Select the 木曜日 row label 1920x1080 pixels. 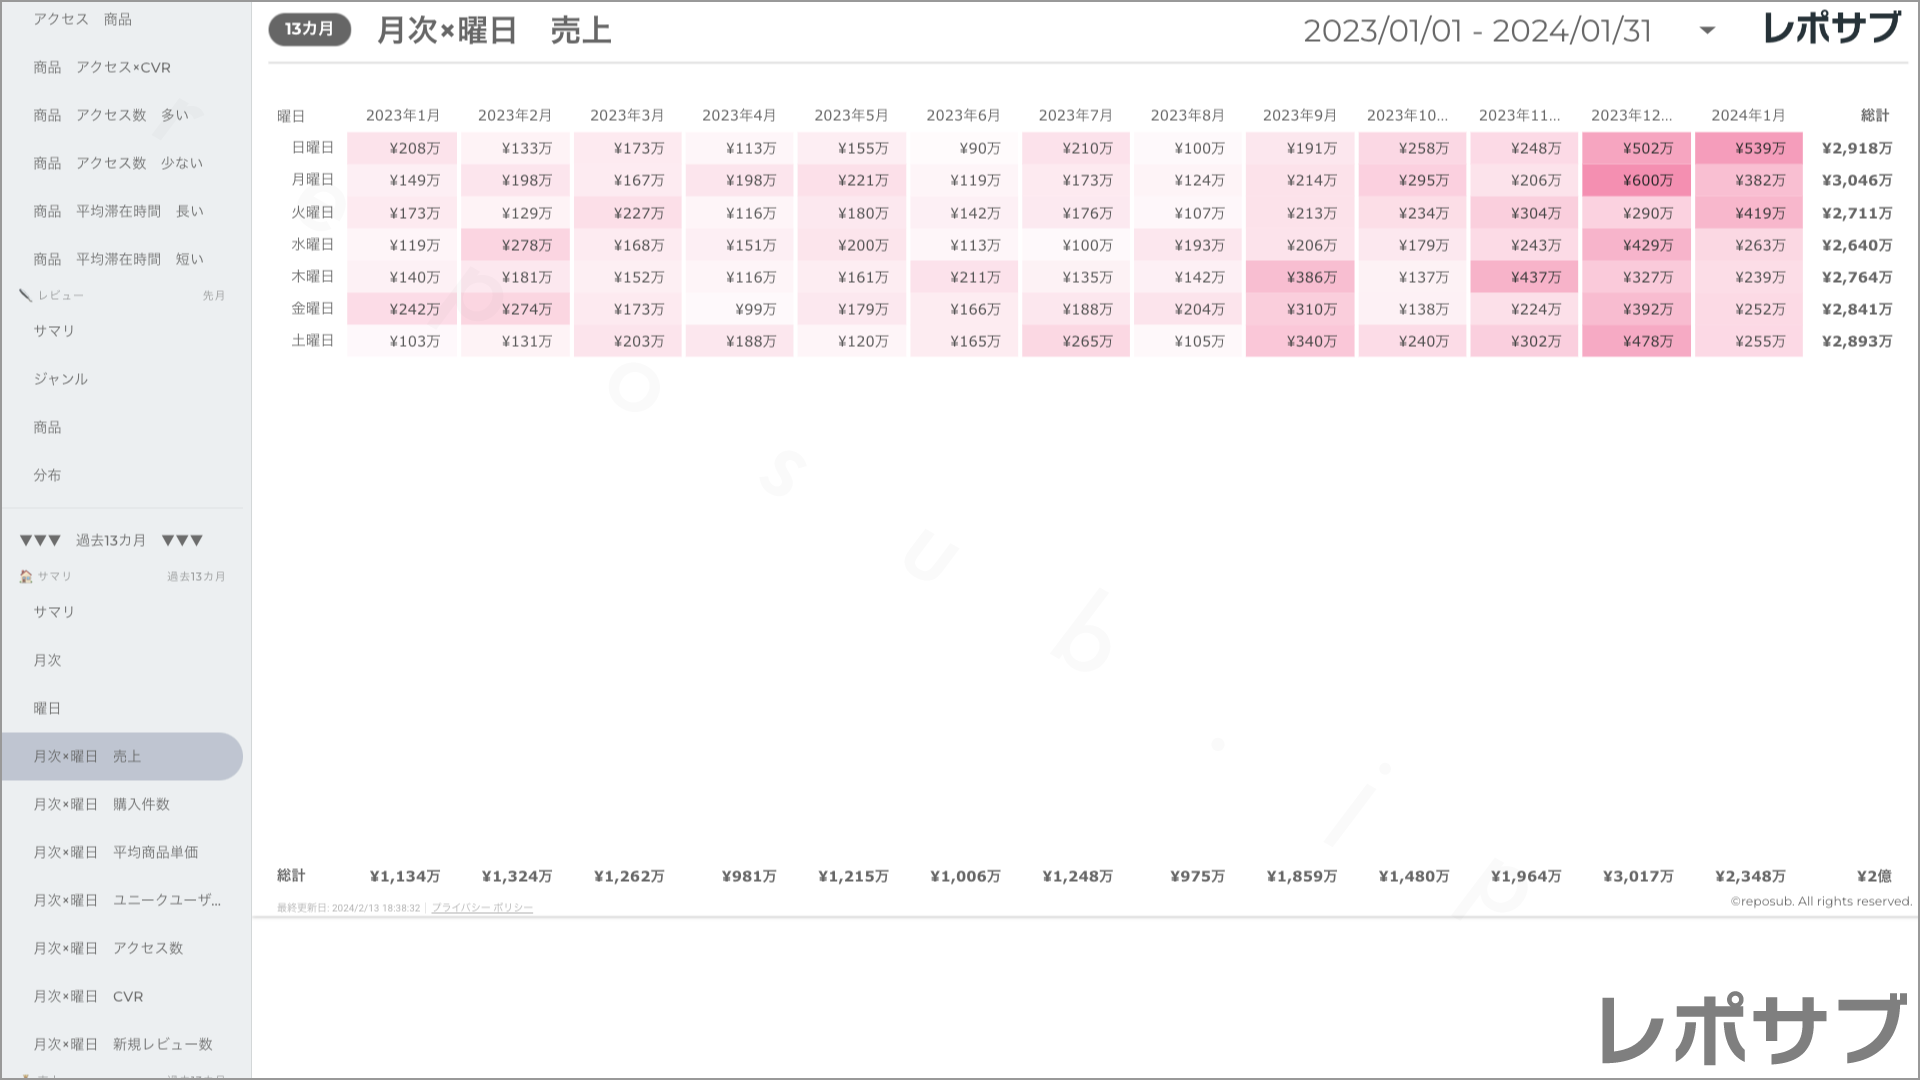click(x=312, y=277)
